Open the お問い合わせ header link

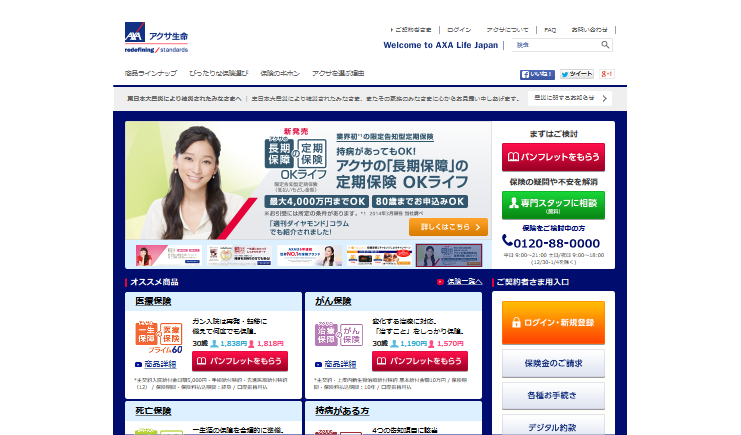click(589, 30)
